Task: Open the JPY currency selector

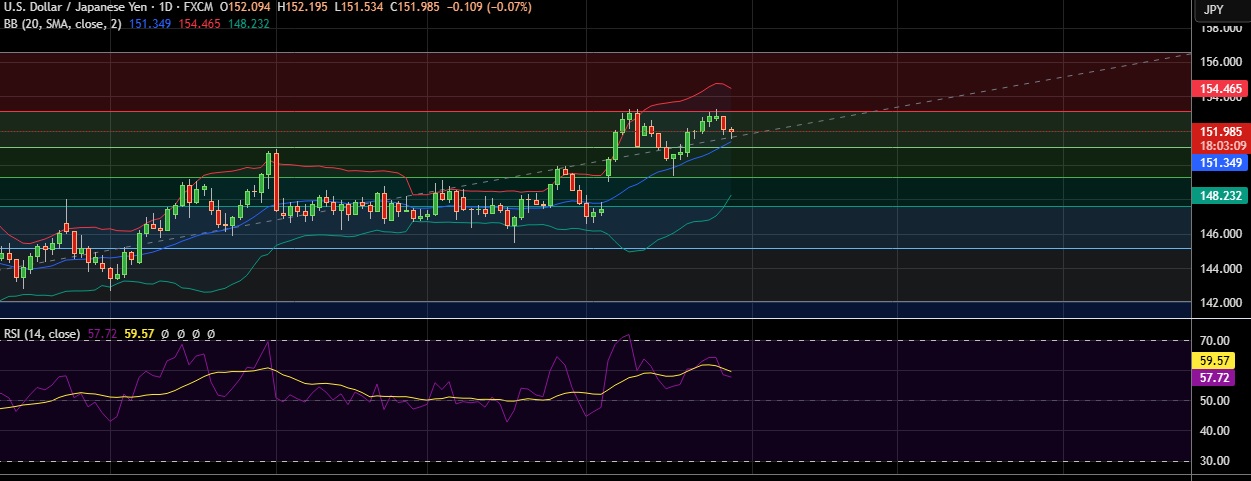Action: (1214, 9)
